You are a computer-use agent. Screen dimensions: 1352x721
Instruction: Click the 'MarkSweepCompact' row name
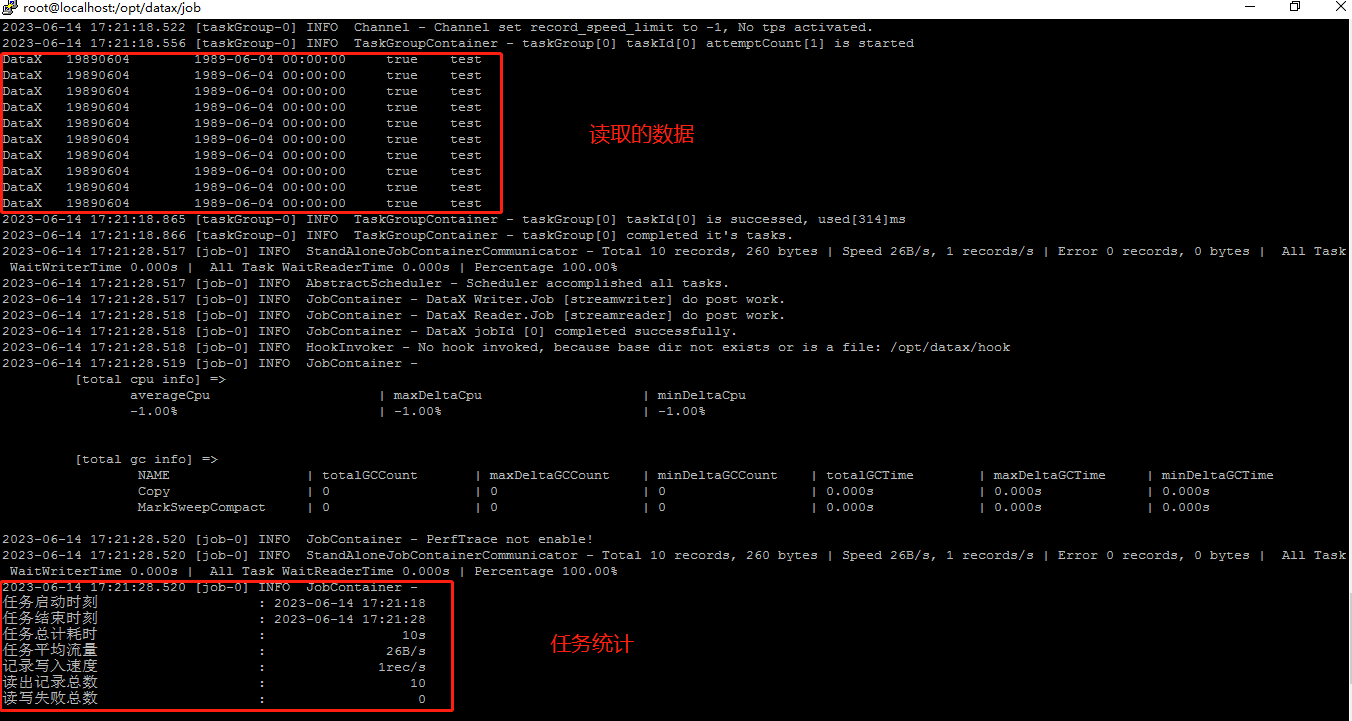(x=202, y=507)
